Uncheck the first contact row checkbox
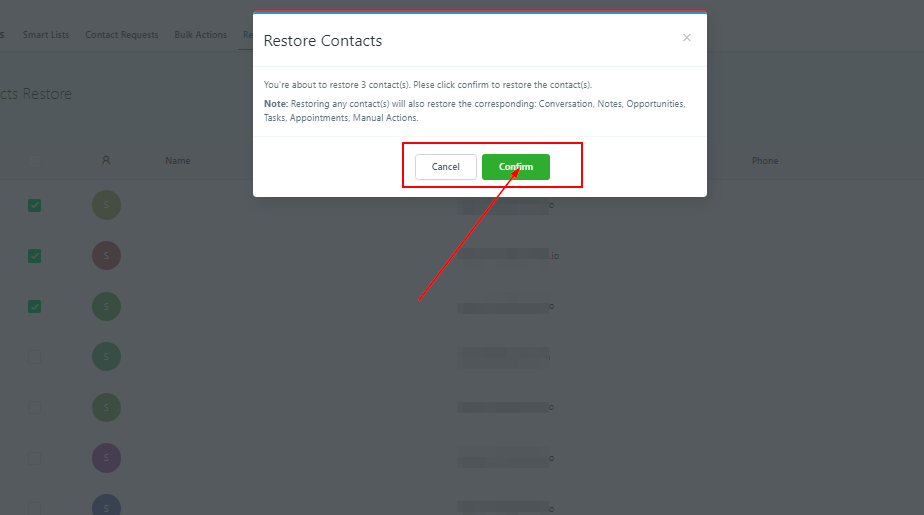 pyautogui.click(x=35, y=205)
